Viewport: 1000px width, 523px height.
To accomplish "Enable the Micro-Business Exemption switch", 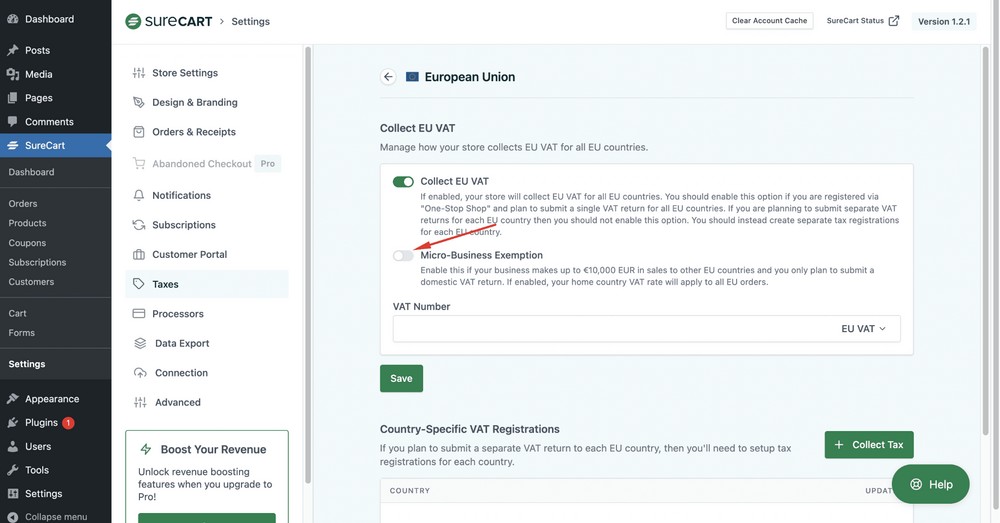I will (403, 256).
